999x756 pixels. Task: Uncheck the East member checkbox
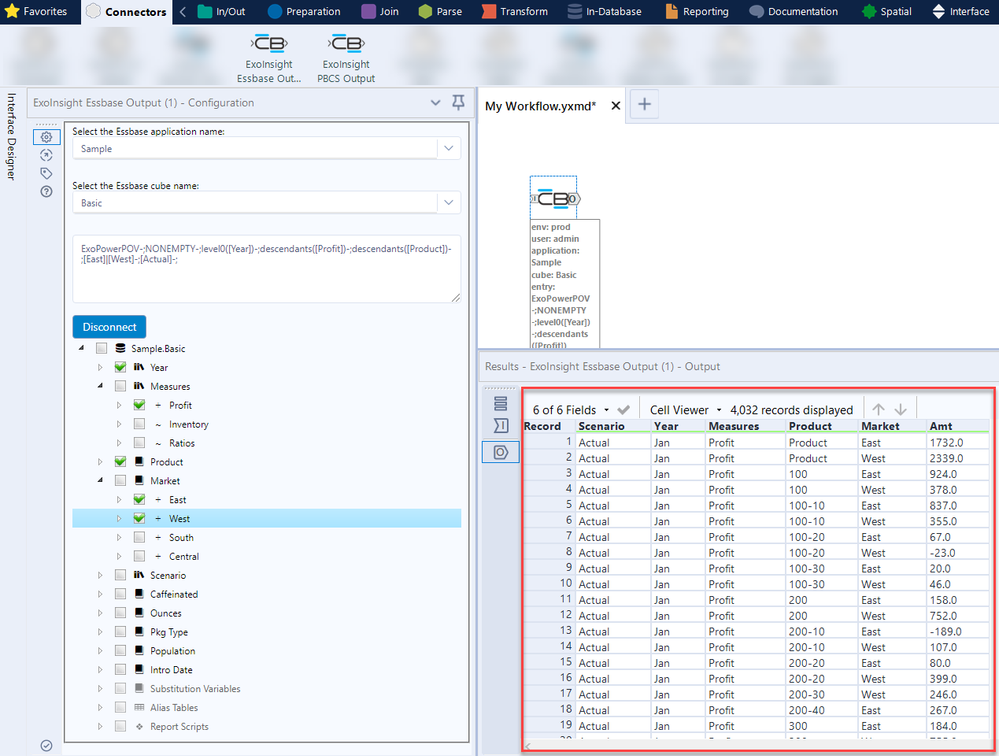[140, 499]
